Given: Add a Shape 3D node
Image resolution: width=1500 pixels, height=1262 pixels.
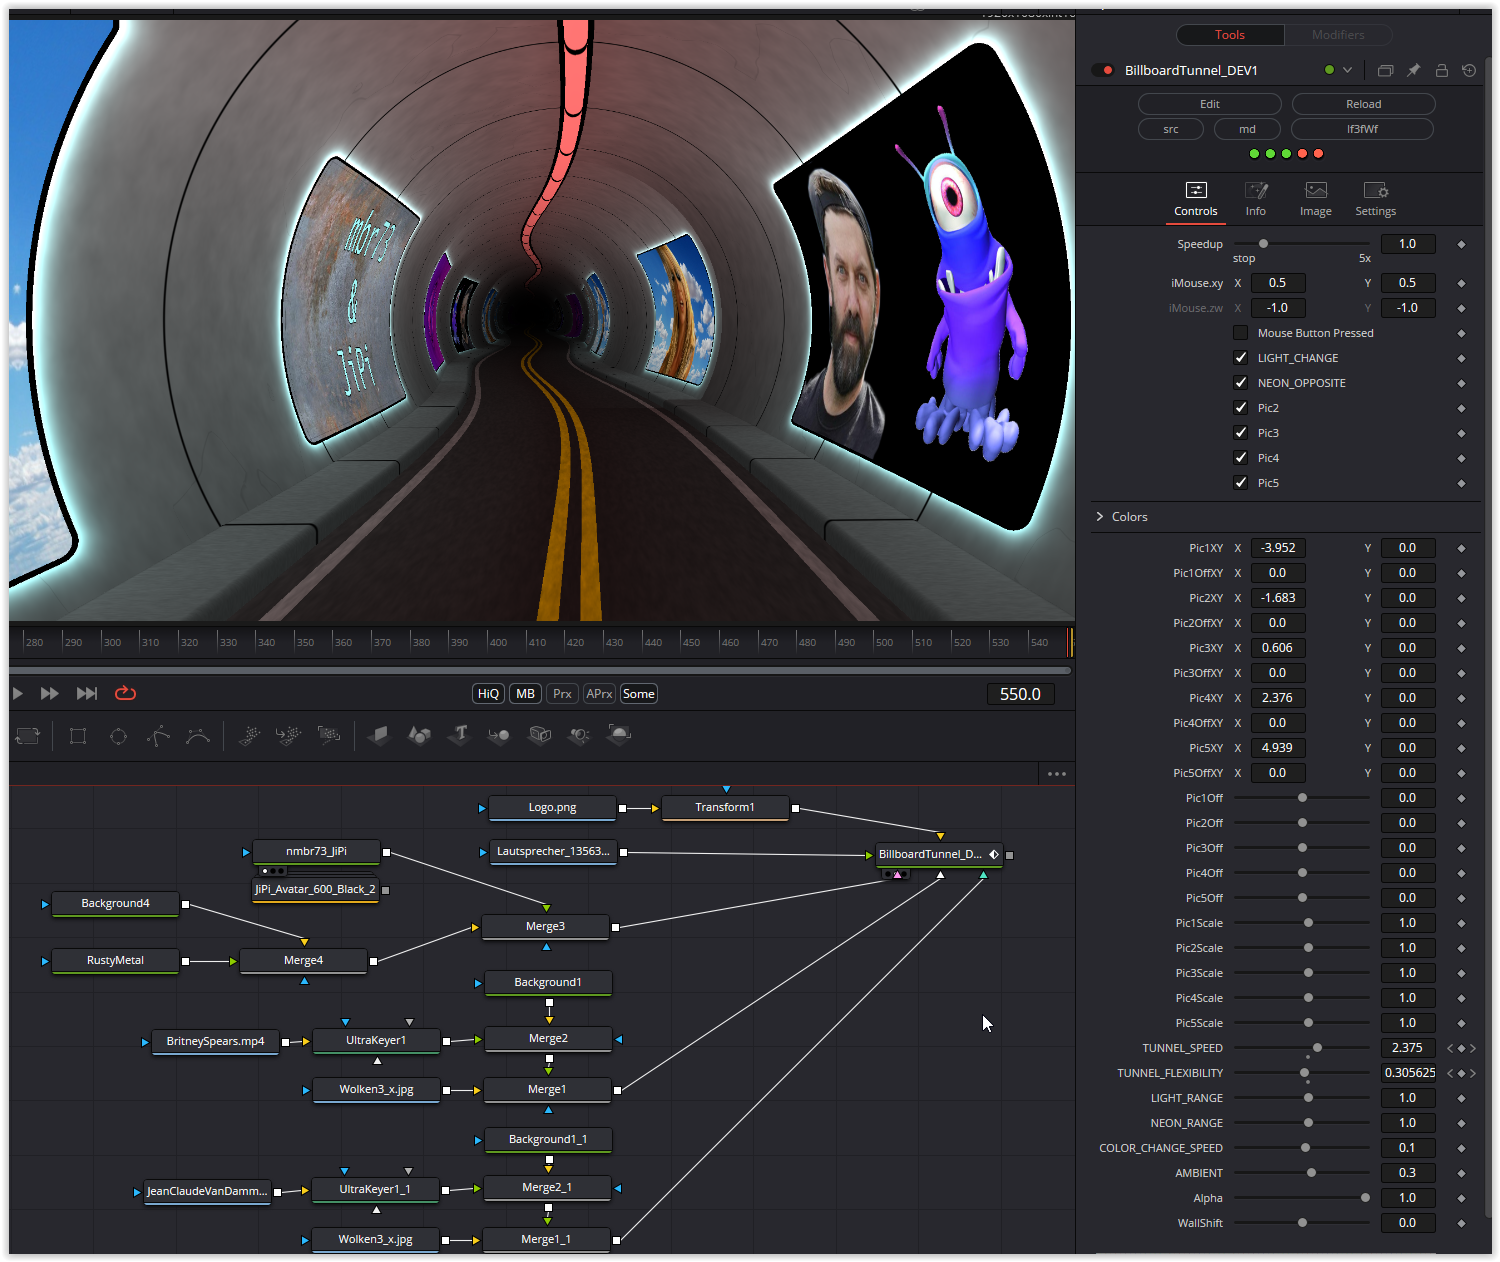Looking at the screenshot, I should (419, 736).
